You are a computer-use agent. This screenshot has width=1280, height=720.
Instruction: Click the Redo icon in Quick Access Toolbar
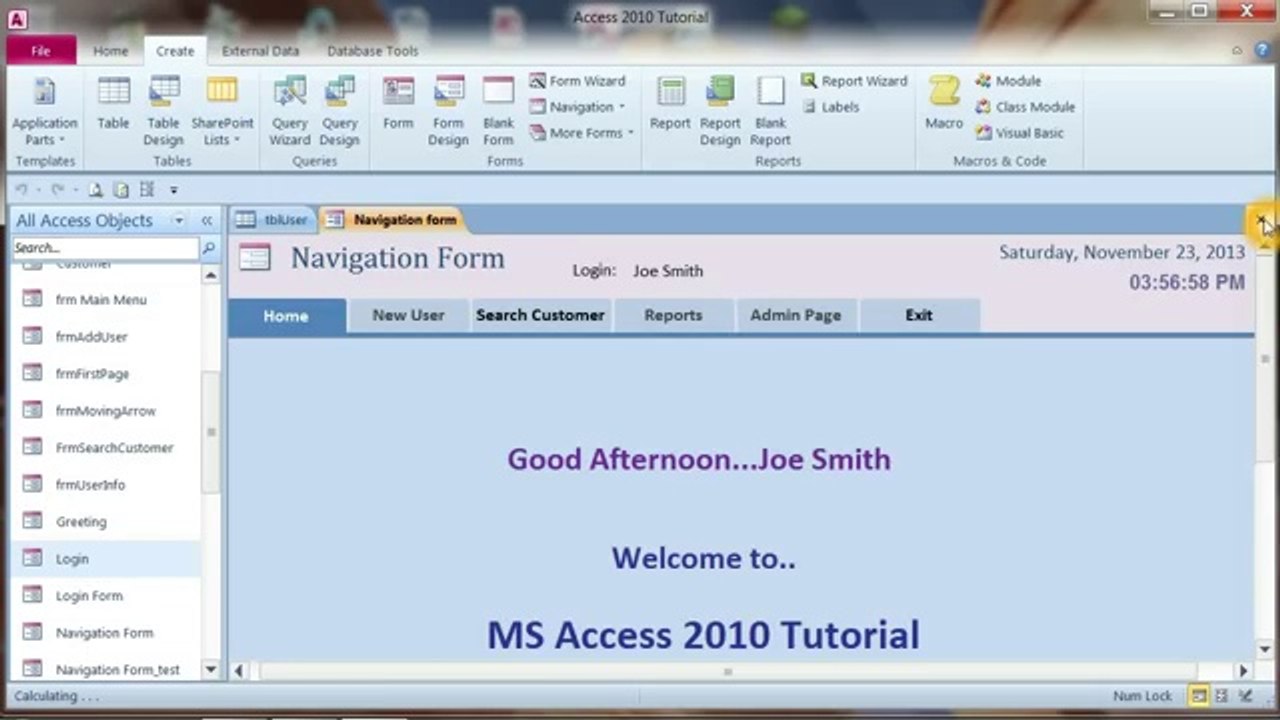57,190
